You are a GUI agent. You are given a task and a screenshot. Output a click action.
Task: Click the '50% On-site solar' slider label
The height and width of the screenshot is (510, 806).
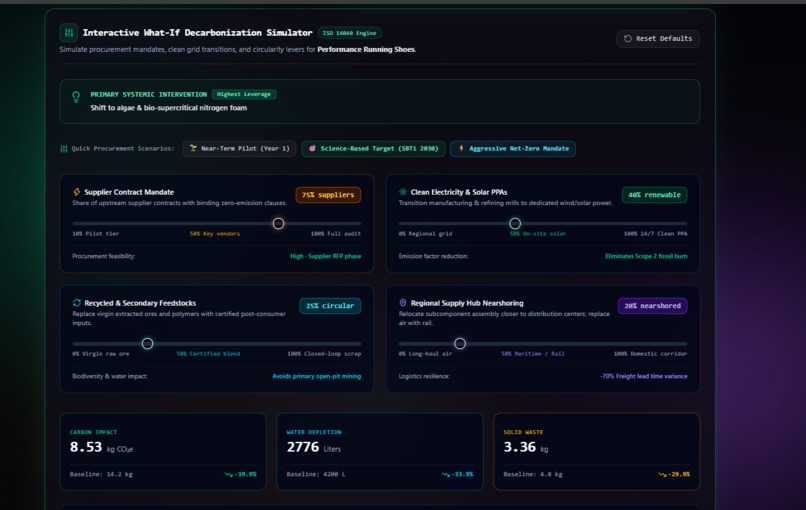pos(538,234)
